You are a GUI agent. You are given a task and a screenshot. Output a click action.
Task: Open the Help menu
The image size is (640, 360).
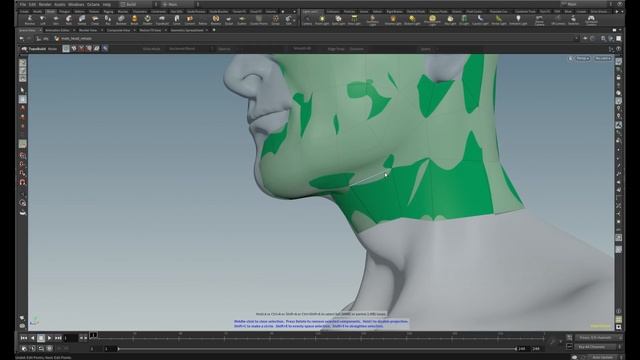107,4
